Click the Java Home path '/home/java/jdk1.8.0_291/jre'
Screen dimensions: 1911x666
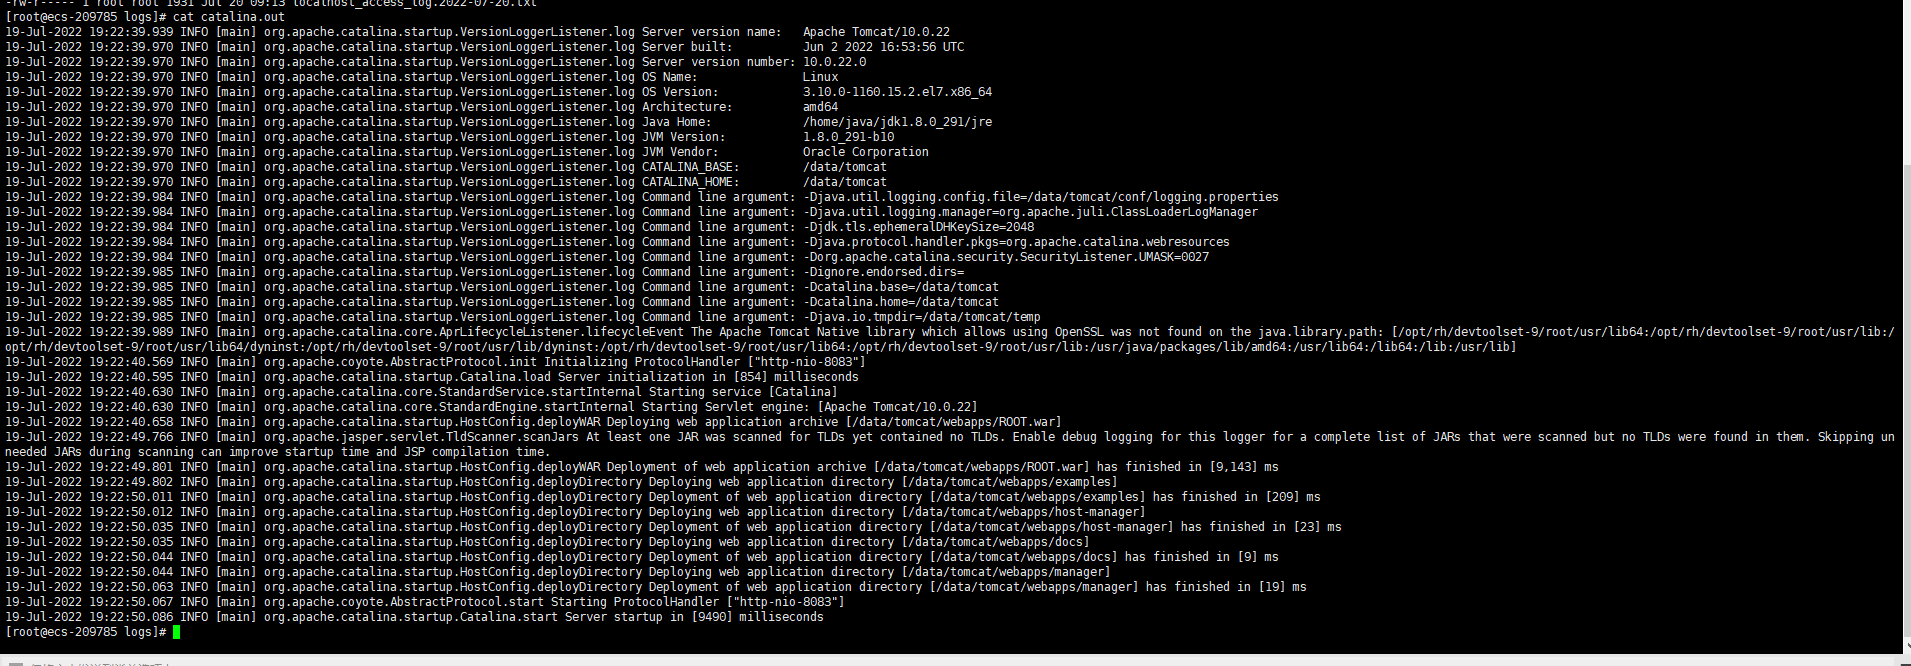tap(897, 122)
